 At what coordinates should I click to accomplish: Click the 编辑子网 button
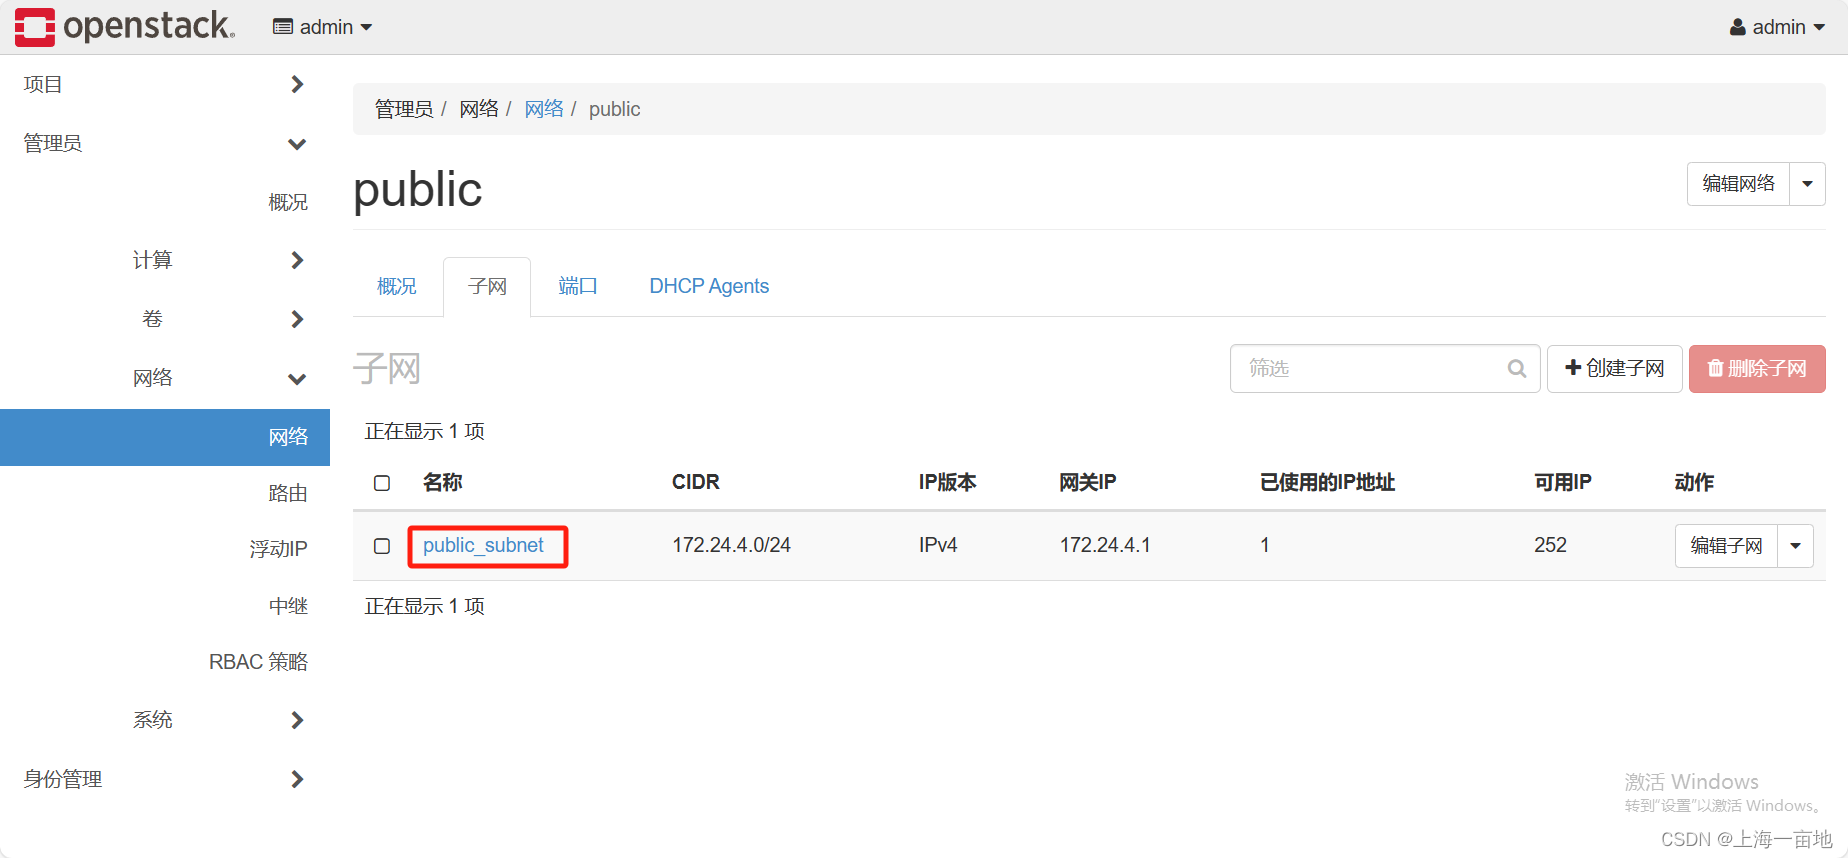pyautogui.click(x=1727, y=546)
